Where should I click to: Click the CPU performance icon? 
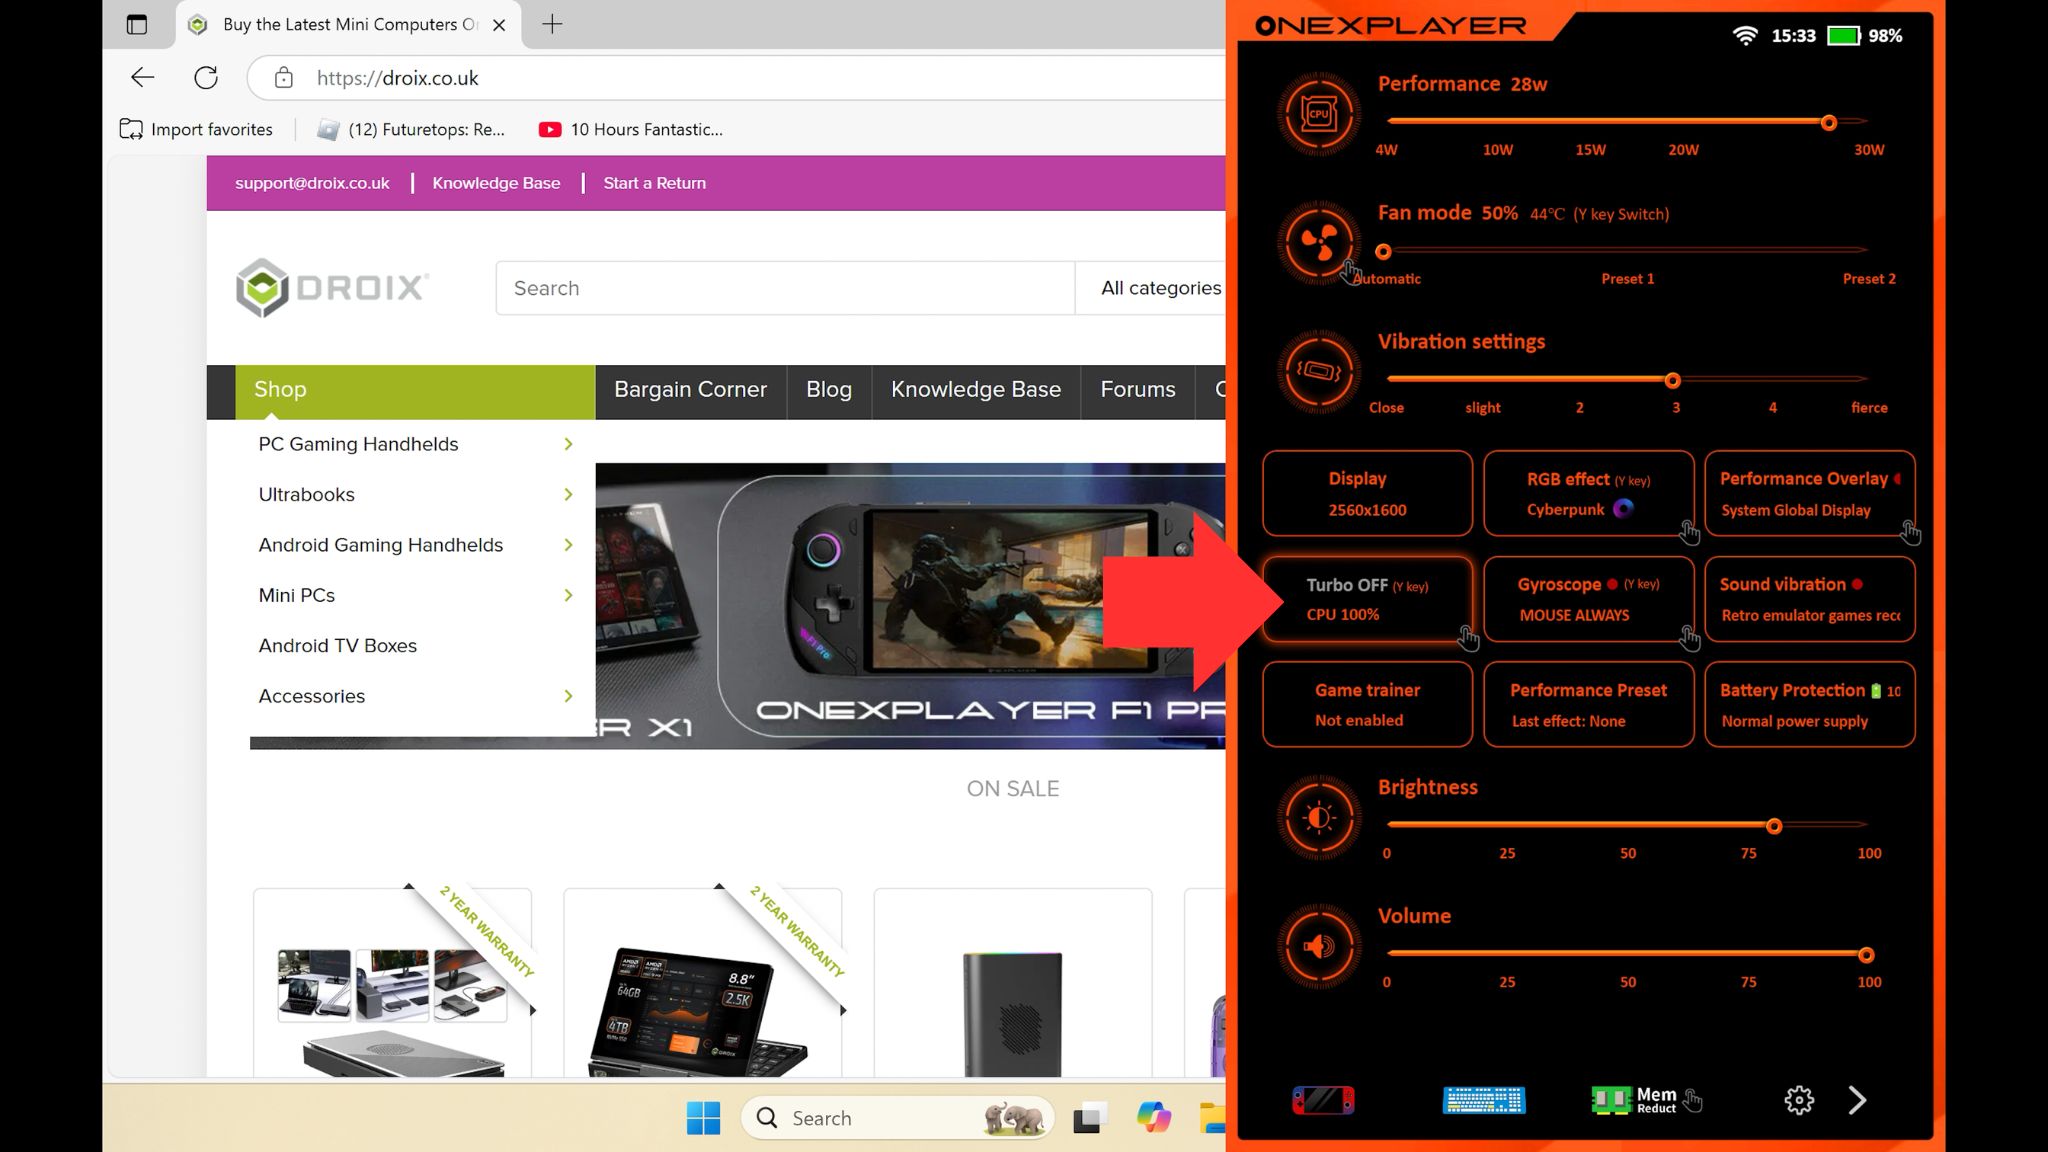pyautogui.click(x=1319, y=114)
